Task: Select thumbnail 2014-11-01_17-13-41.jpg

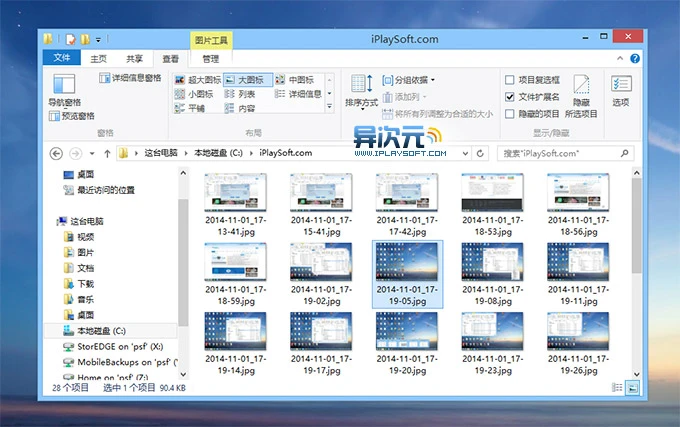Action: coord(235,205)
